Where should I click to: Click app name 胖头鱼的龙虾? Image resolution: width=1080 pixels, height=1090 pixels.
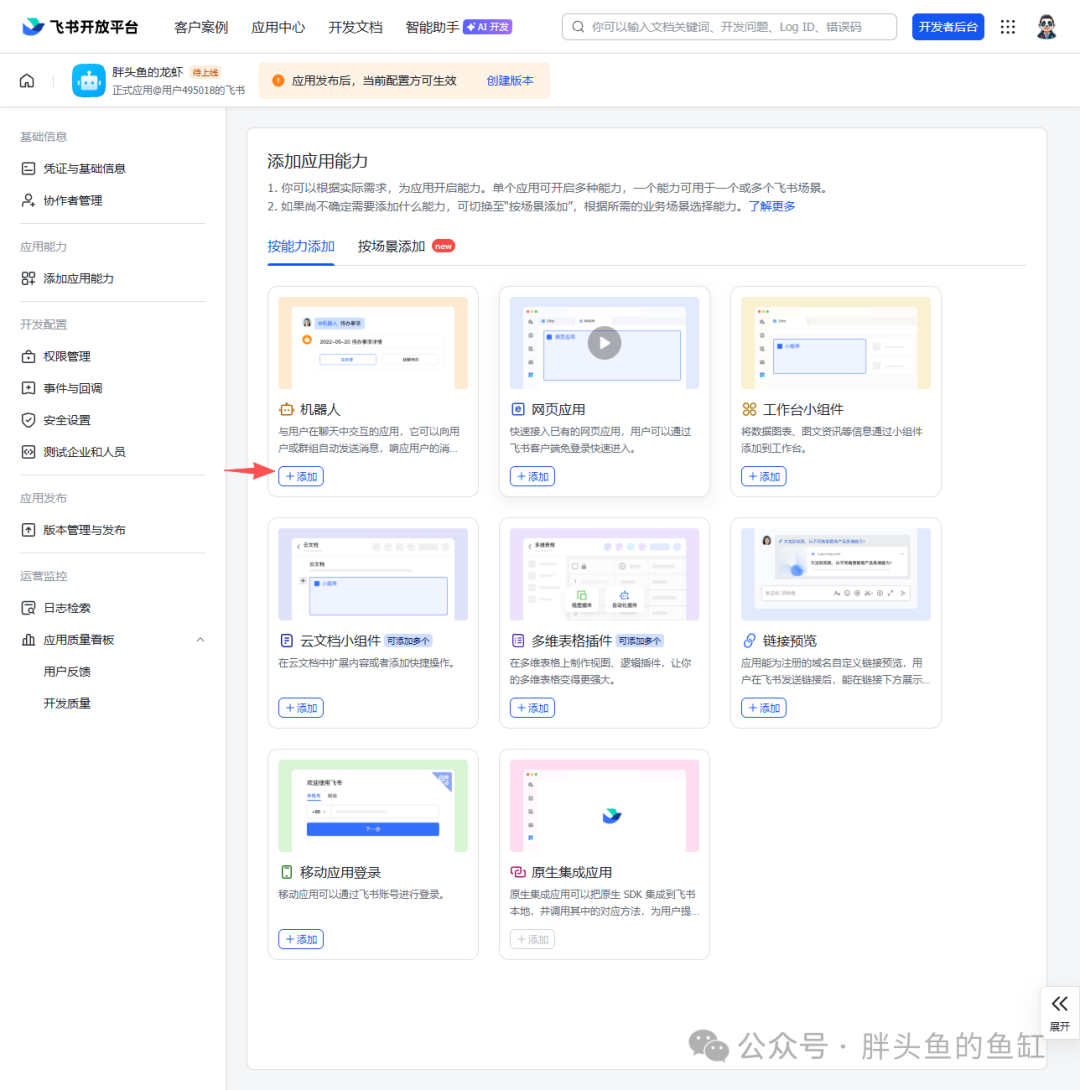tap(147, 72)
